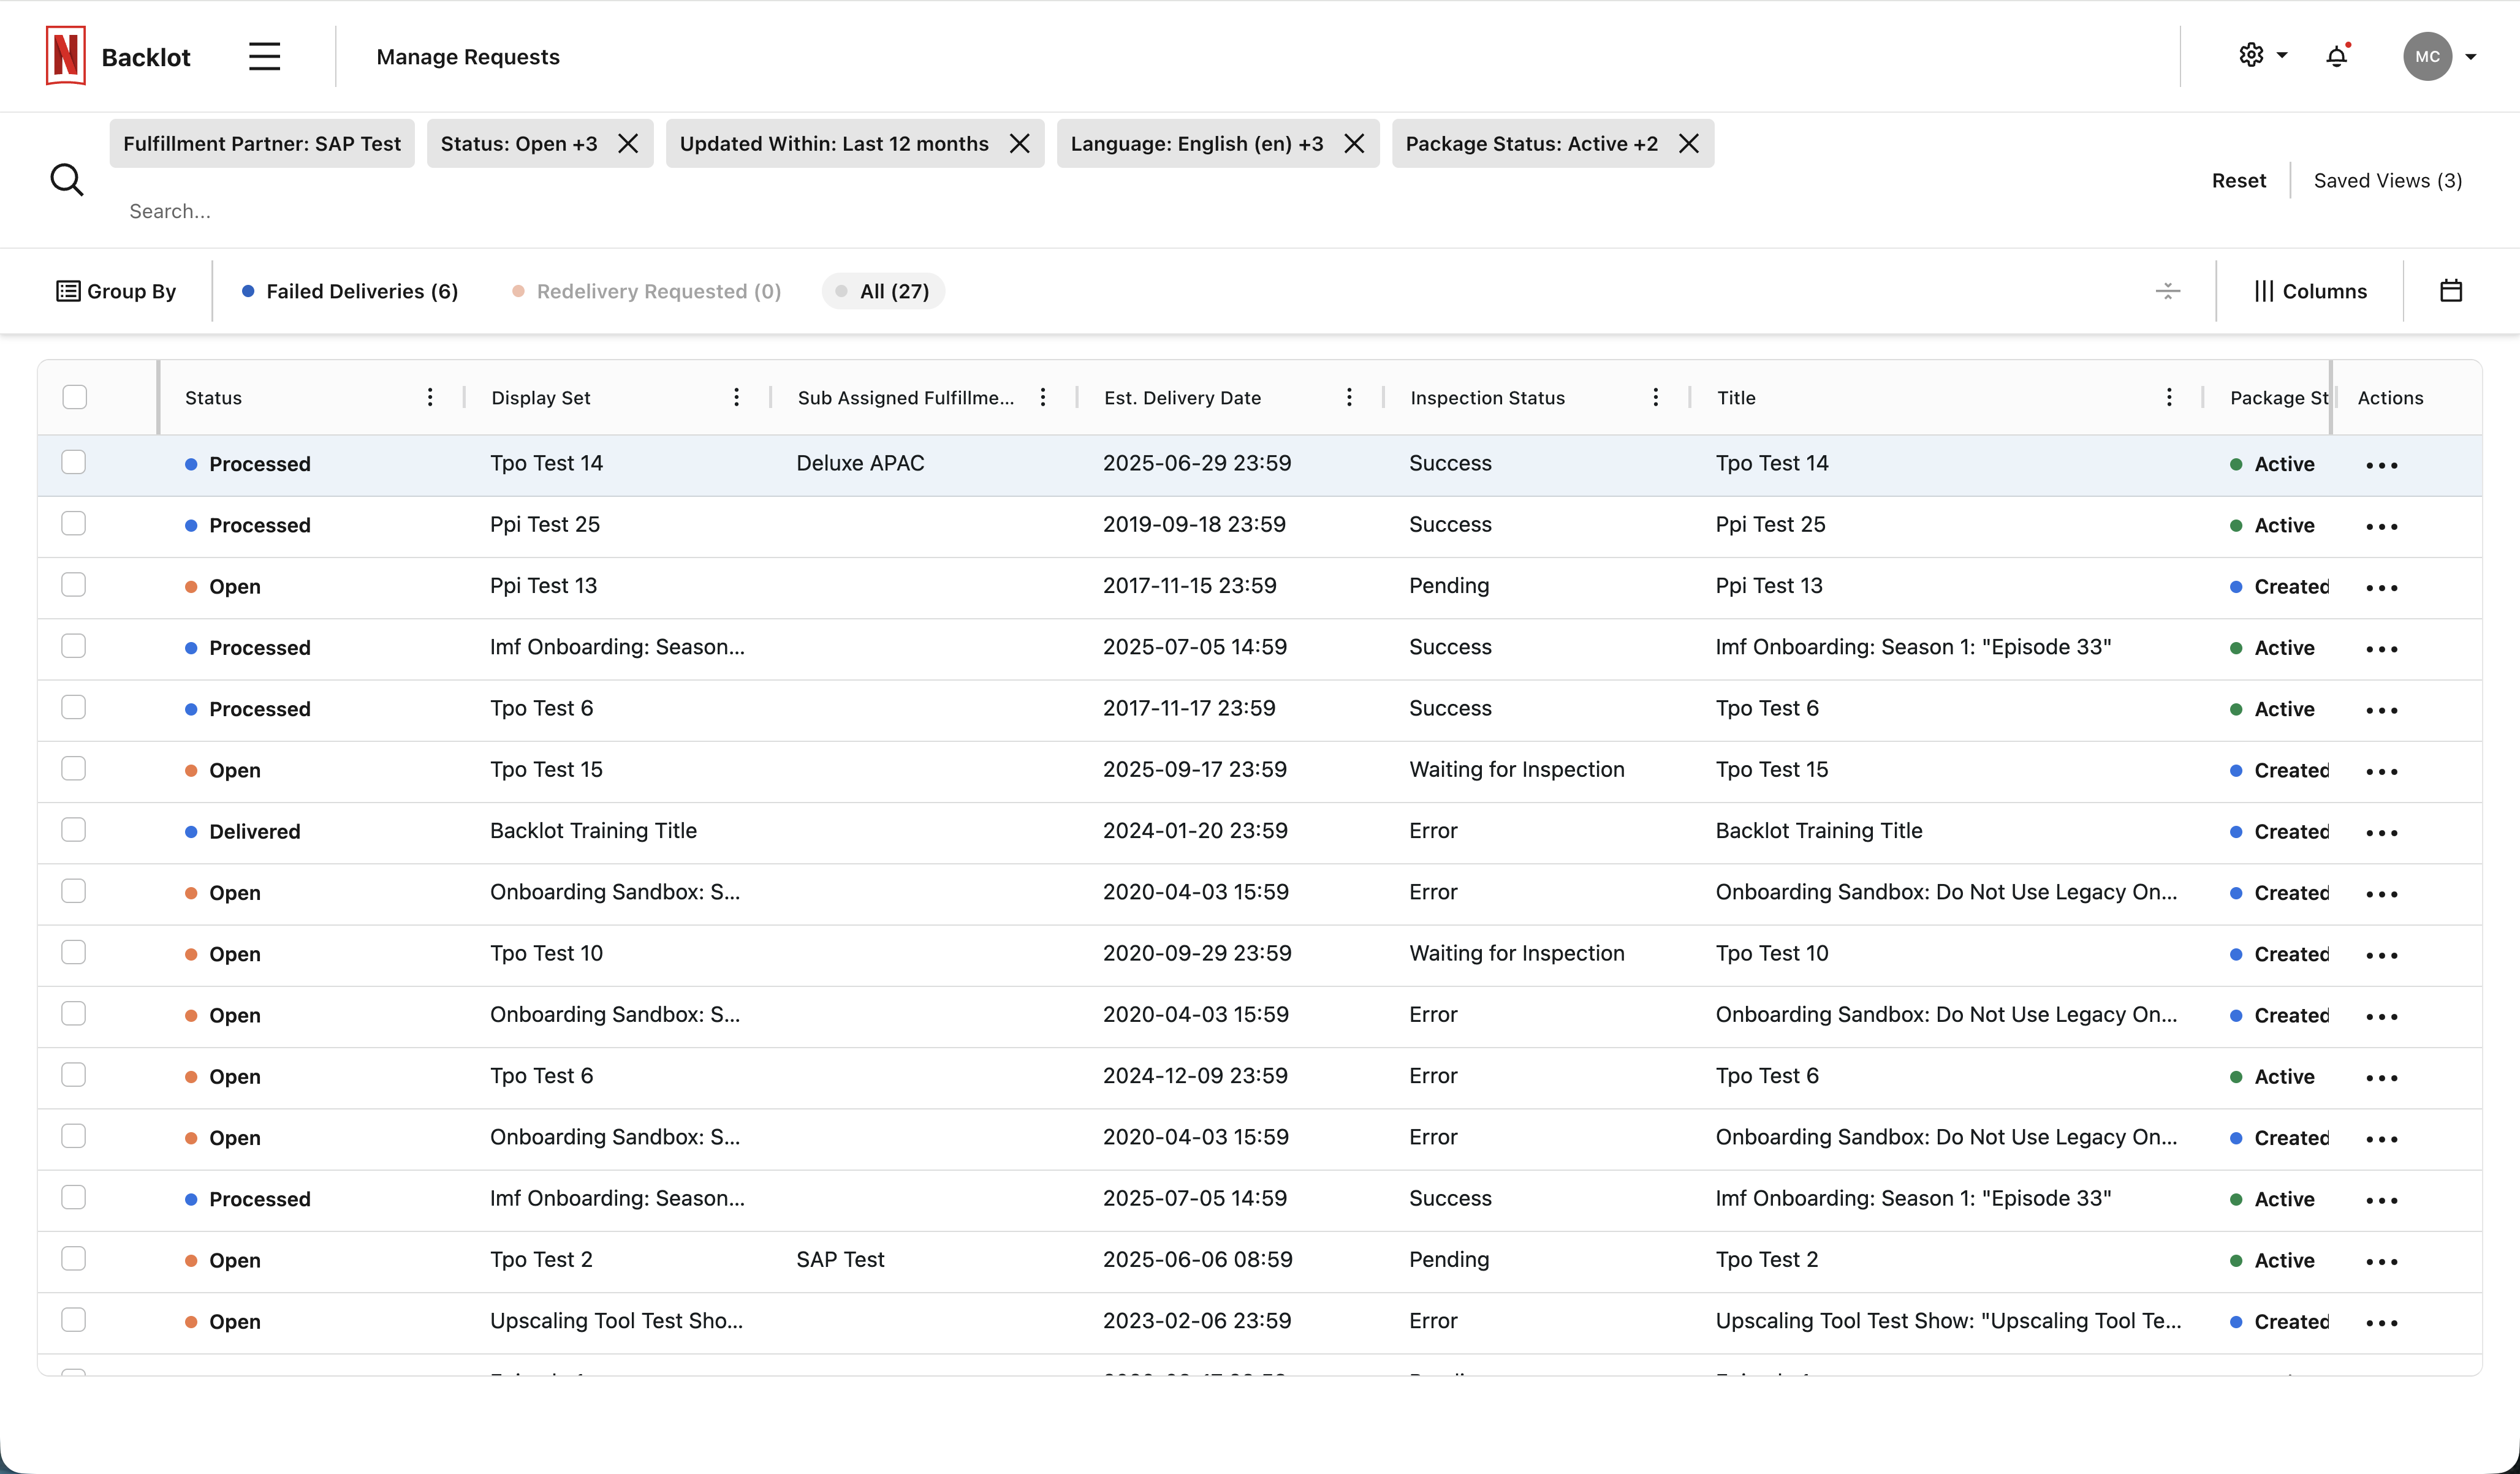This screenshot has height=1474, width=2520.
Task: Select the All (27) tab
Action: [882, 290]
